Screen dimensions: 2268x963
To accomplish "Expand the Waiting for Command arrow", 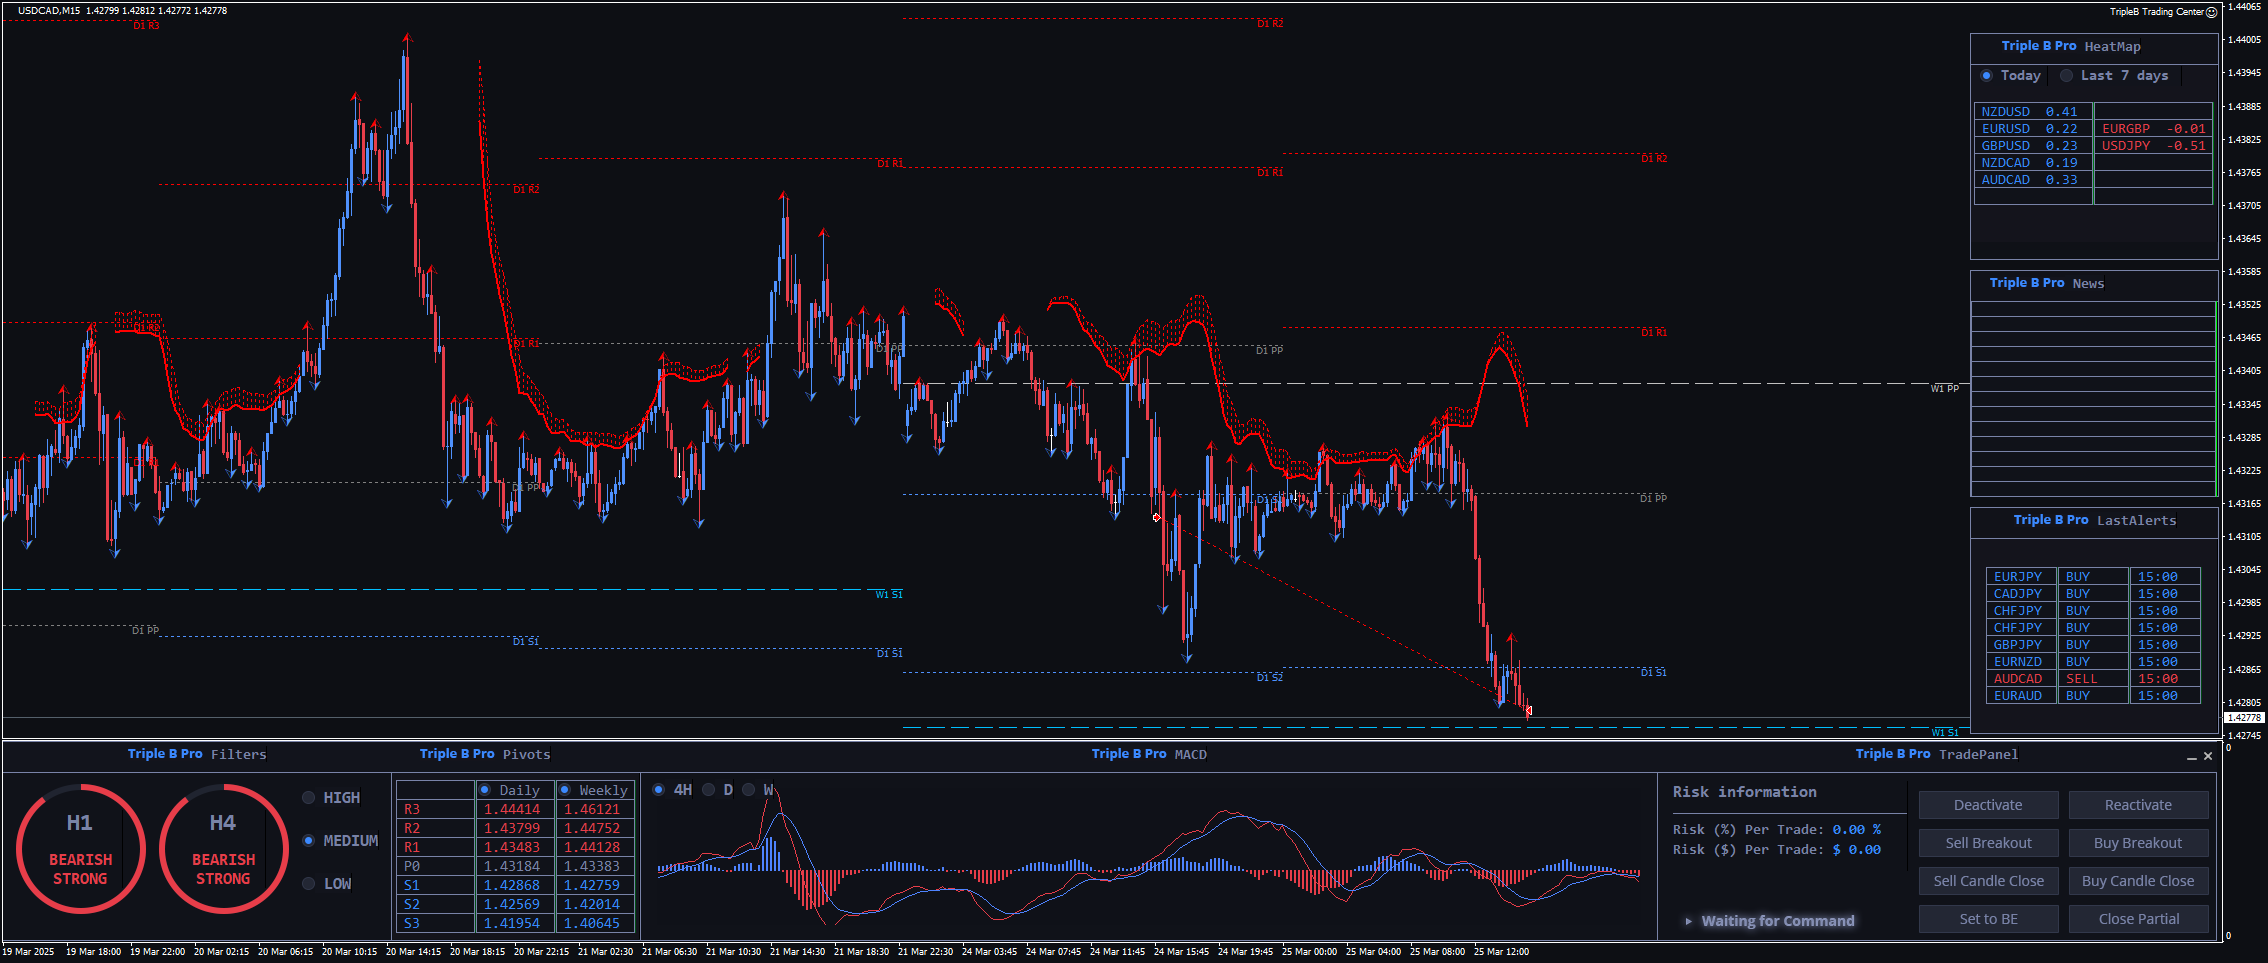I will coord(1688,921).
